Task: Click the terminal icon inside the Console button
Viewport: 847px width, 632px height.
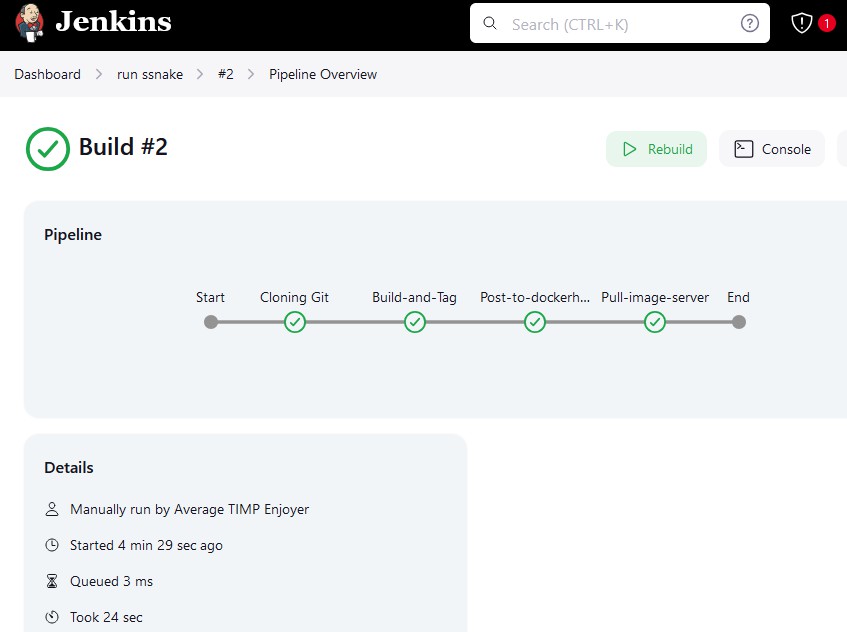Action: click(744, 149)
